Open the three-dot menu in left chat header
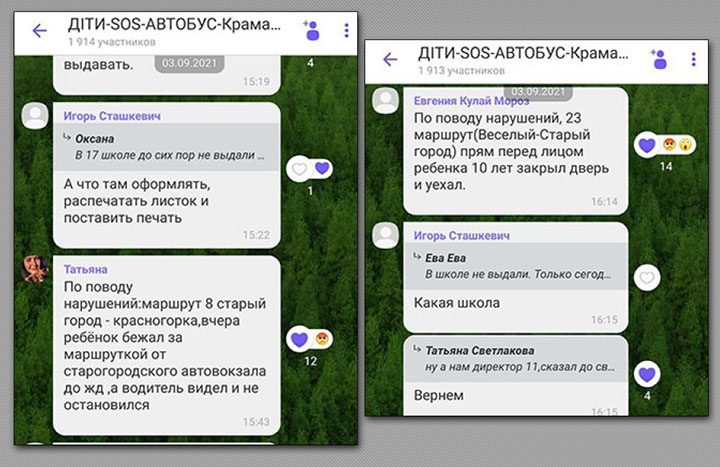Viewport: 720px width, 467px height. coord(346,31)
